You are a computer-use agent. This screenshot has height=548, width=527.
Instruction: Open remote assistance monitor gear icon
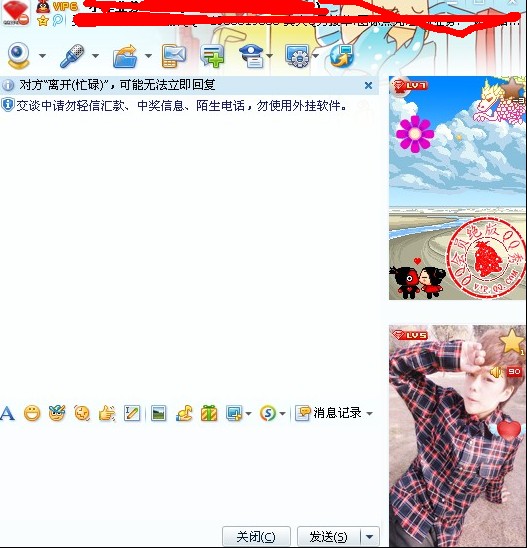coord(297,56)
